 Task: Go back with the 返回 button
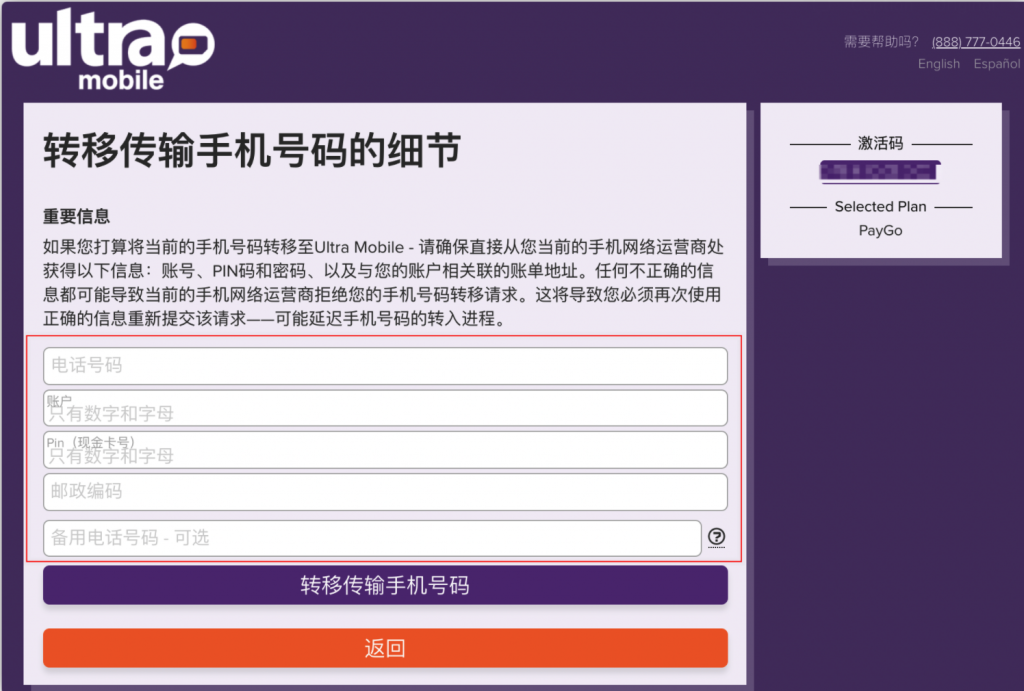385,648
